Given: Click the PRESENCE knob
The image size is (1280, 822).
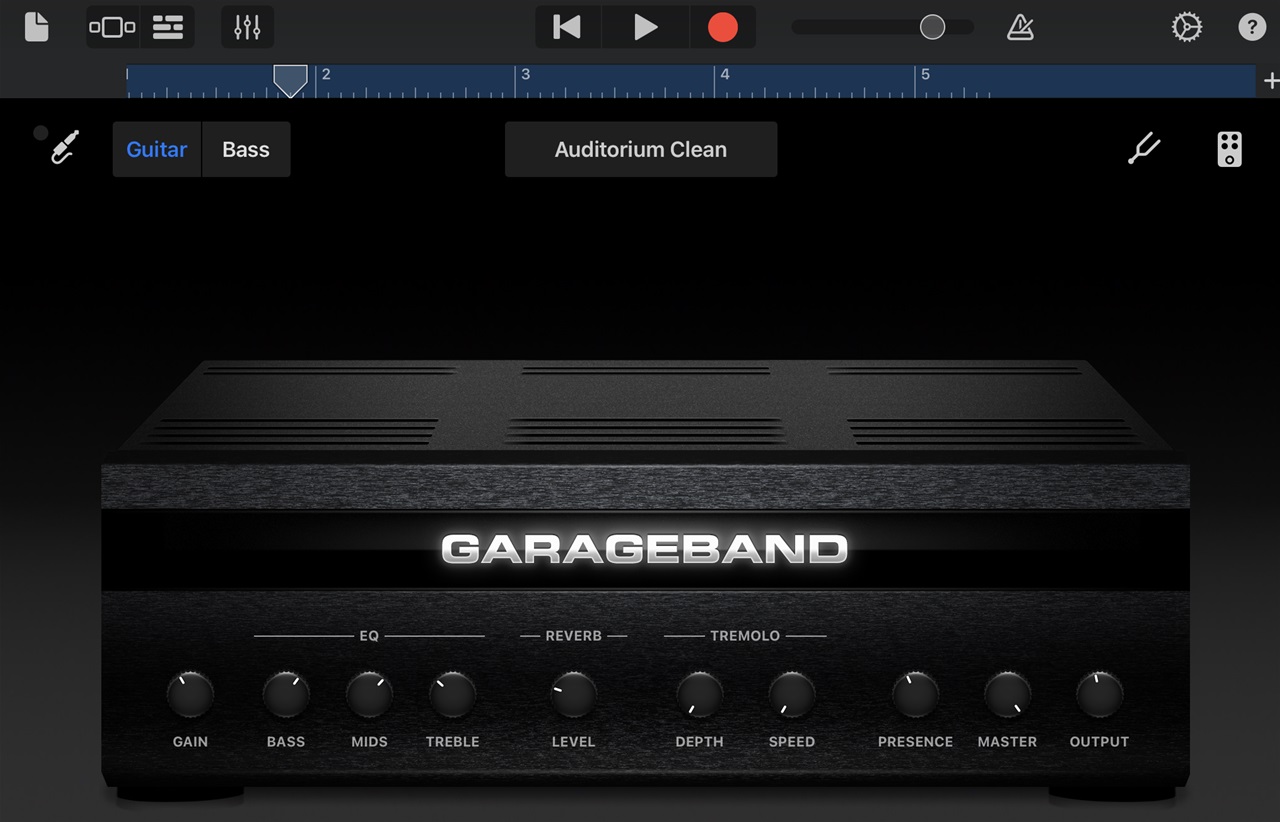Looking at the screenshot, I should pos(915,695).
